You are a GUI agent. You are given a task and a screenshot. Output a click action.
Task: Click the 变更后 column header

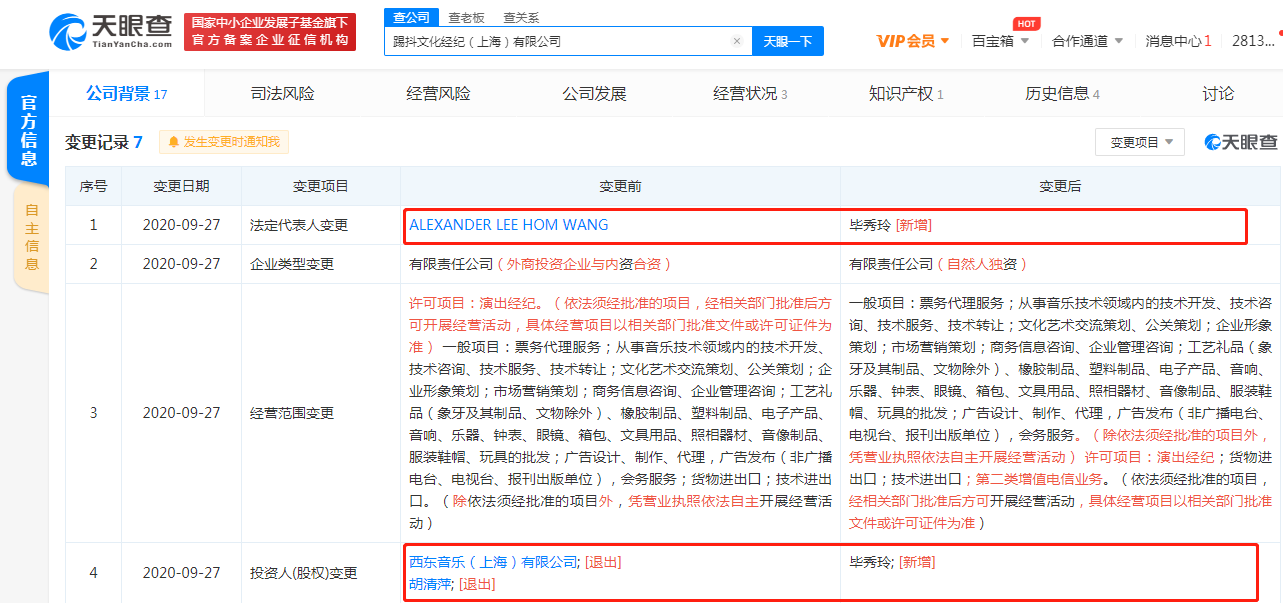tap(1060, 186)
